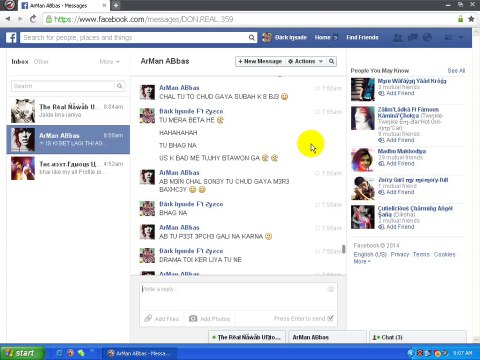The width and height of the screenshot is (480, 360).
Task: Switch to the Inbox tab
Action: click(20, 62)
